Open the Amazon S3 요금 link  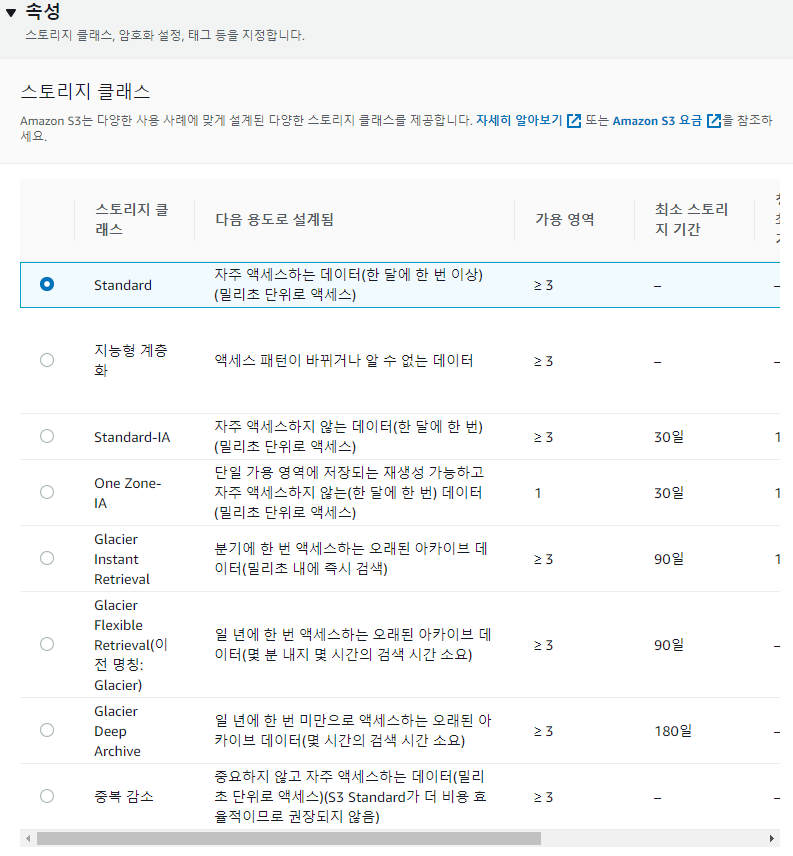[x=657, y=121]
